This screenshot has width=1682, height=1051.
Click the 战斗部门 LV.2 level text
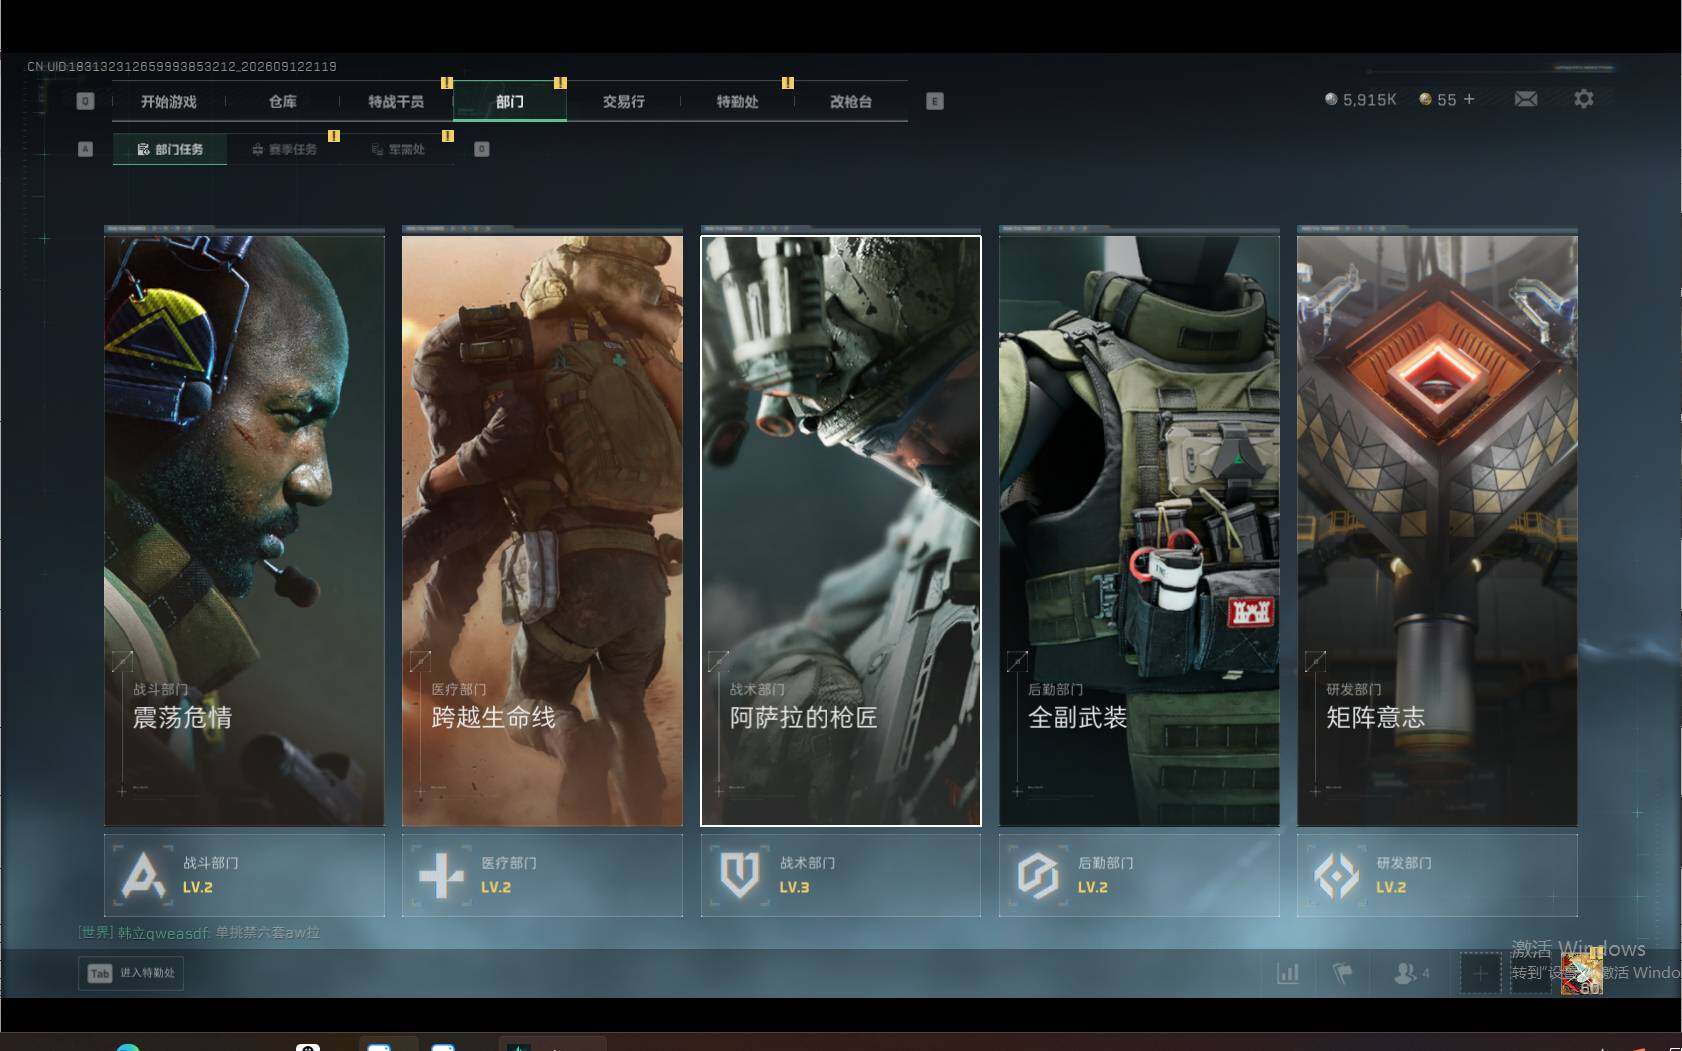(198, 887)
